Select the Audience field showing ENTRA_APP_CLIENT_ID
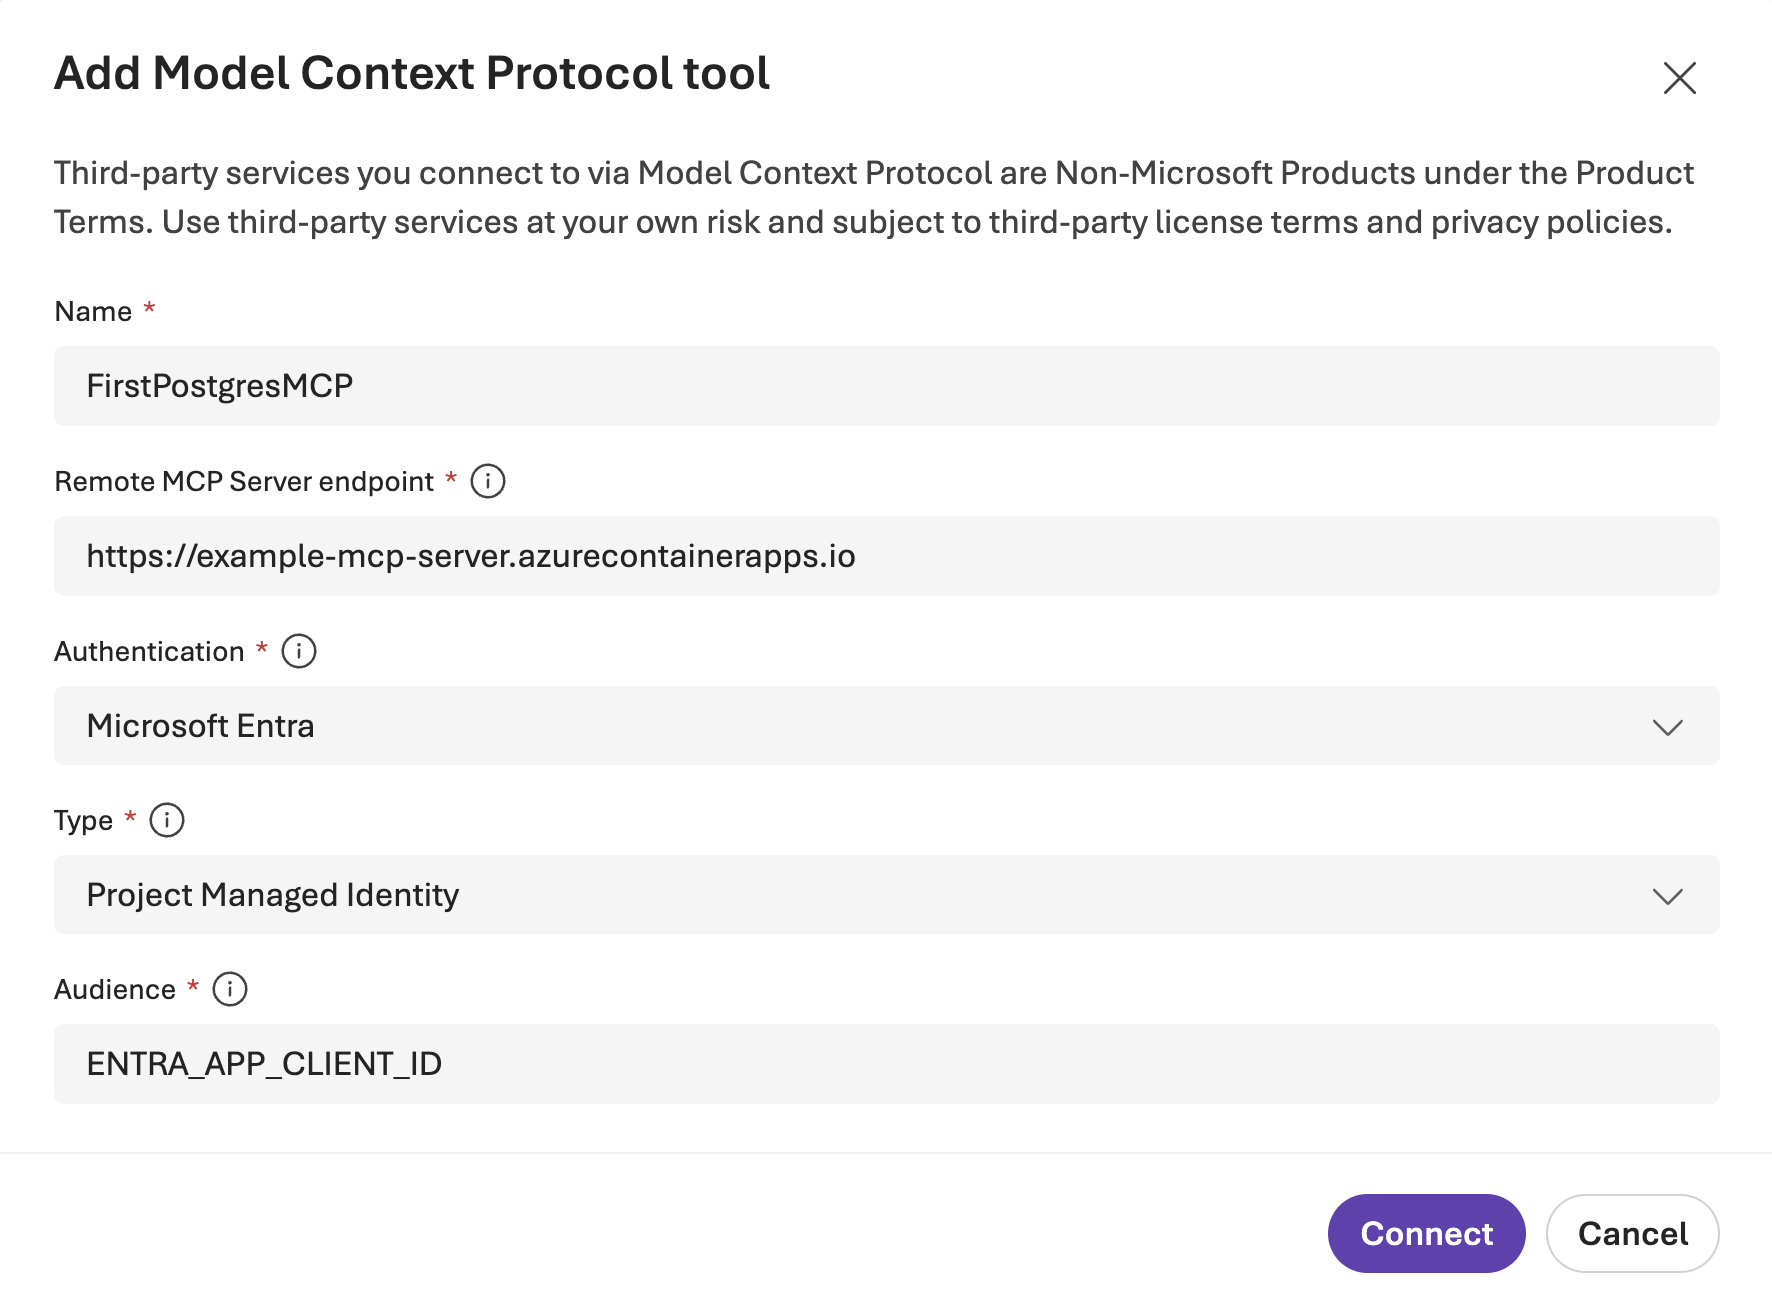Screen dimensions: 1772x1304 [886, 1064]
